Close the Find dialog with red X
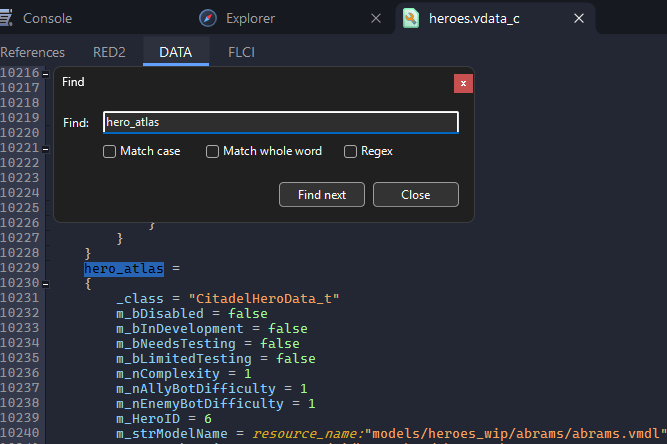The width and height of the screenshot is (667, 444). (463, 83)
